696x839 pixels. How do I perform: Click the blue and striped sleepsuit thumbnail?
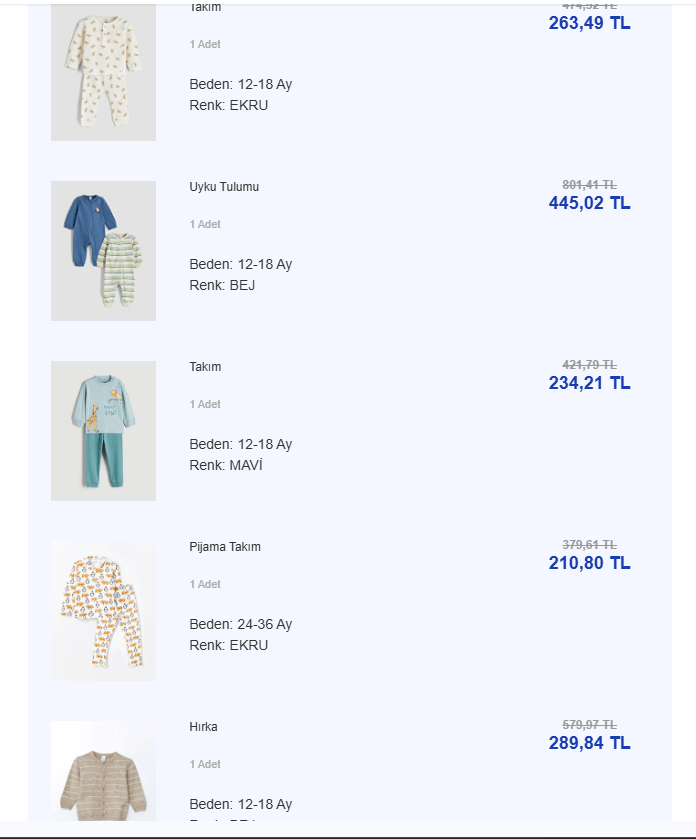pyautogui.click(x=103, y=251)
